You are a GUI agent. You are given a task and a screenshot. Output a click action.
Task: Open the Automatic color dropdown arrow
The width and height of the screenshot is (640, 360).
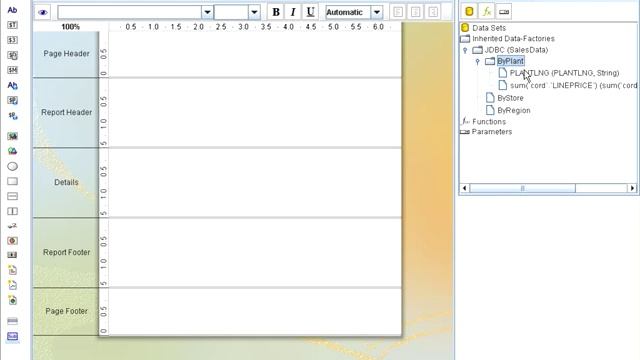coord(376,12)
